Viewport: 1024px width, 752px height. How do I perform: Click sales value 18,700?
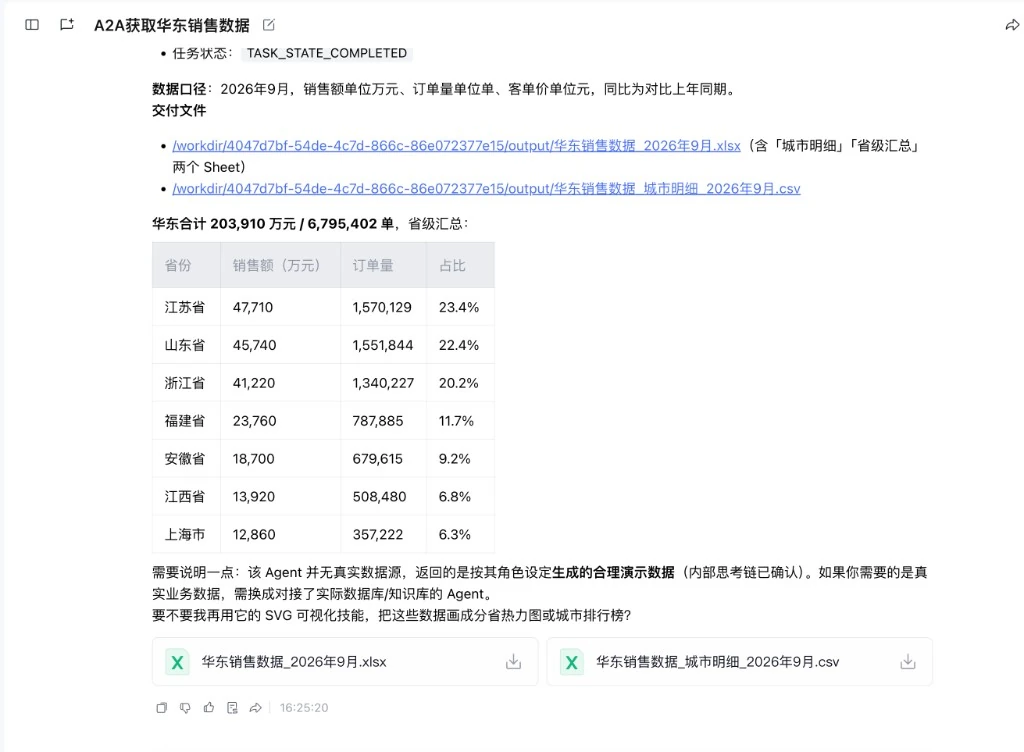coord(253,459)
